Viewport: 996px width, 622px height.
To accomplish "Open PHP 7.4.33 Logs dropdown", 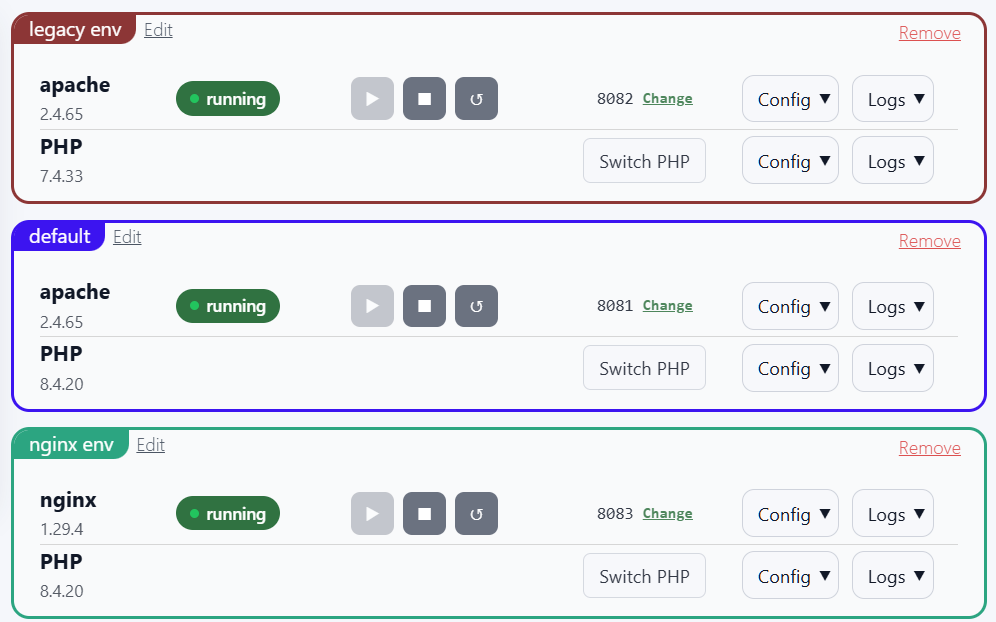I will coord(892,161).
